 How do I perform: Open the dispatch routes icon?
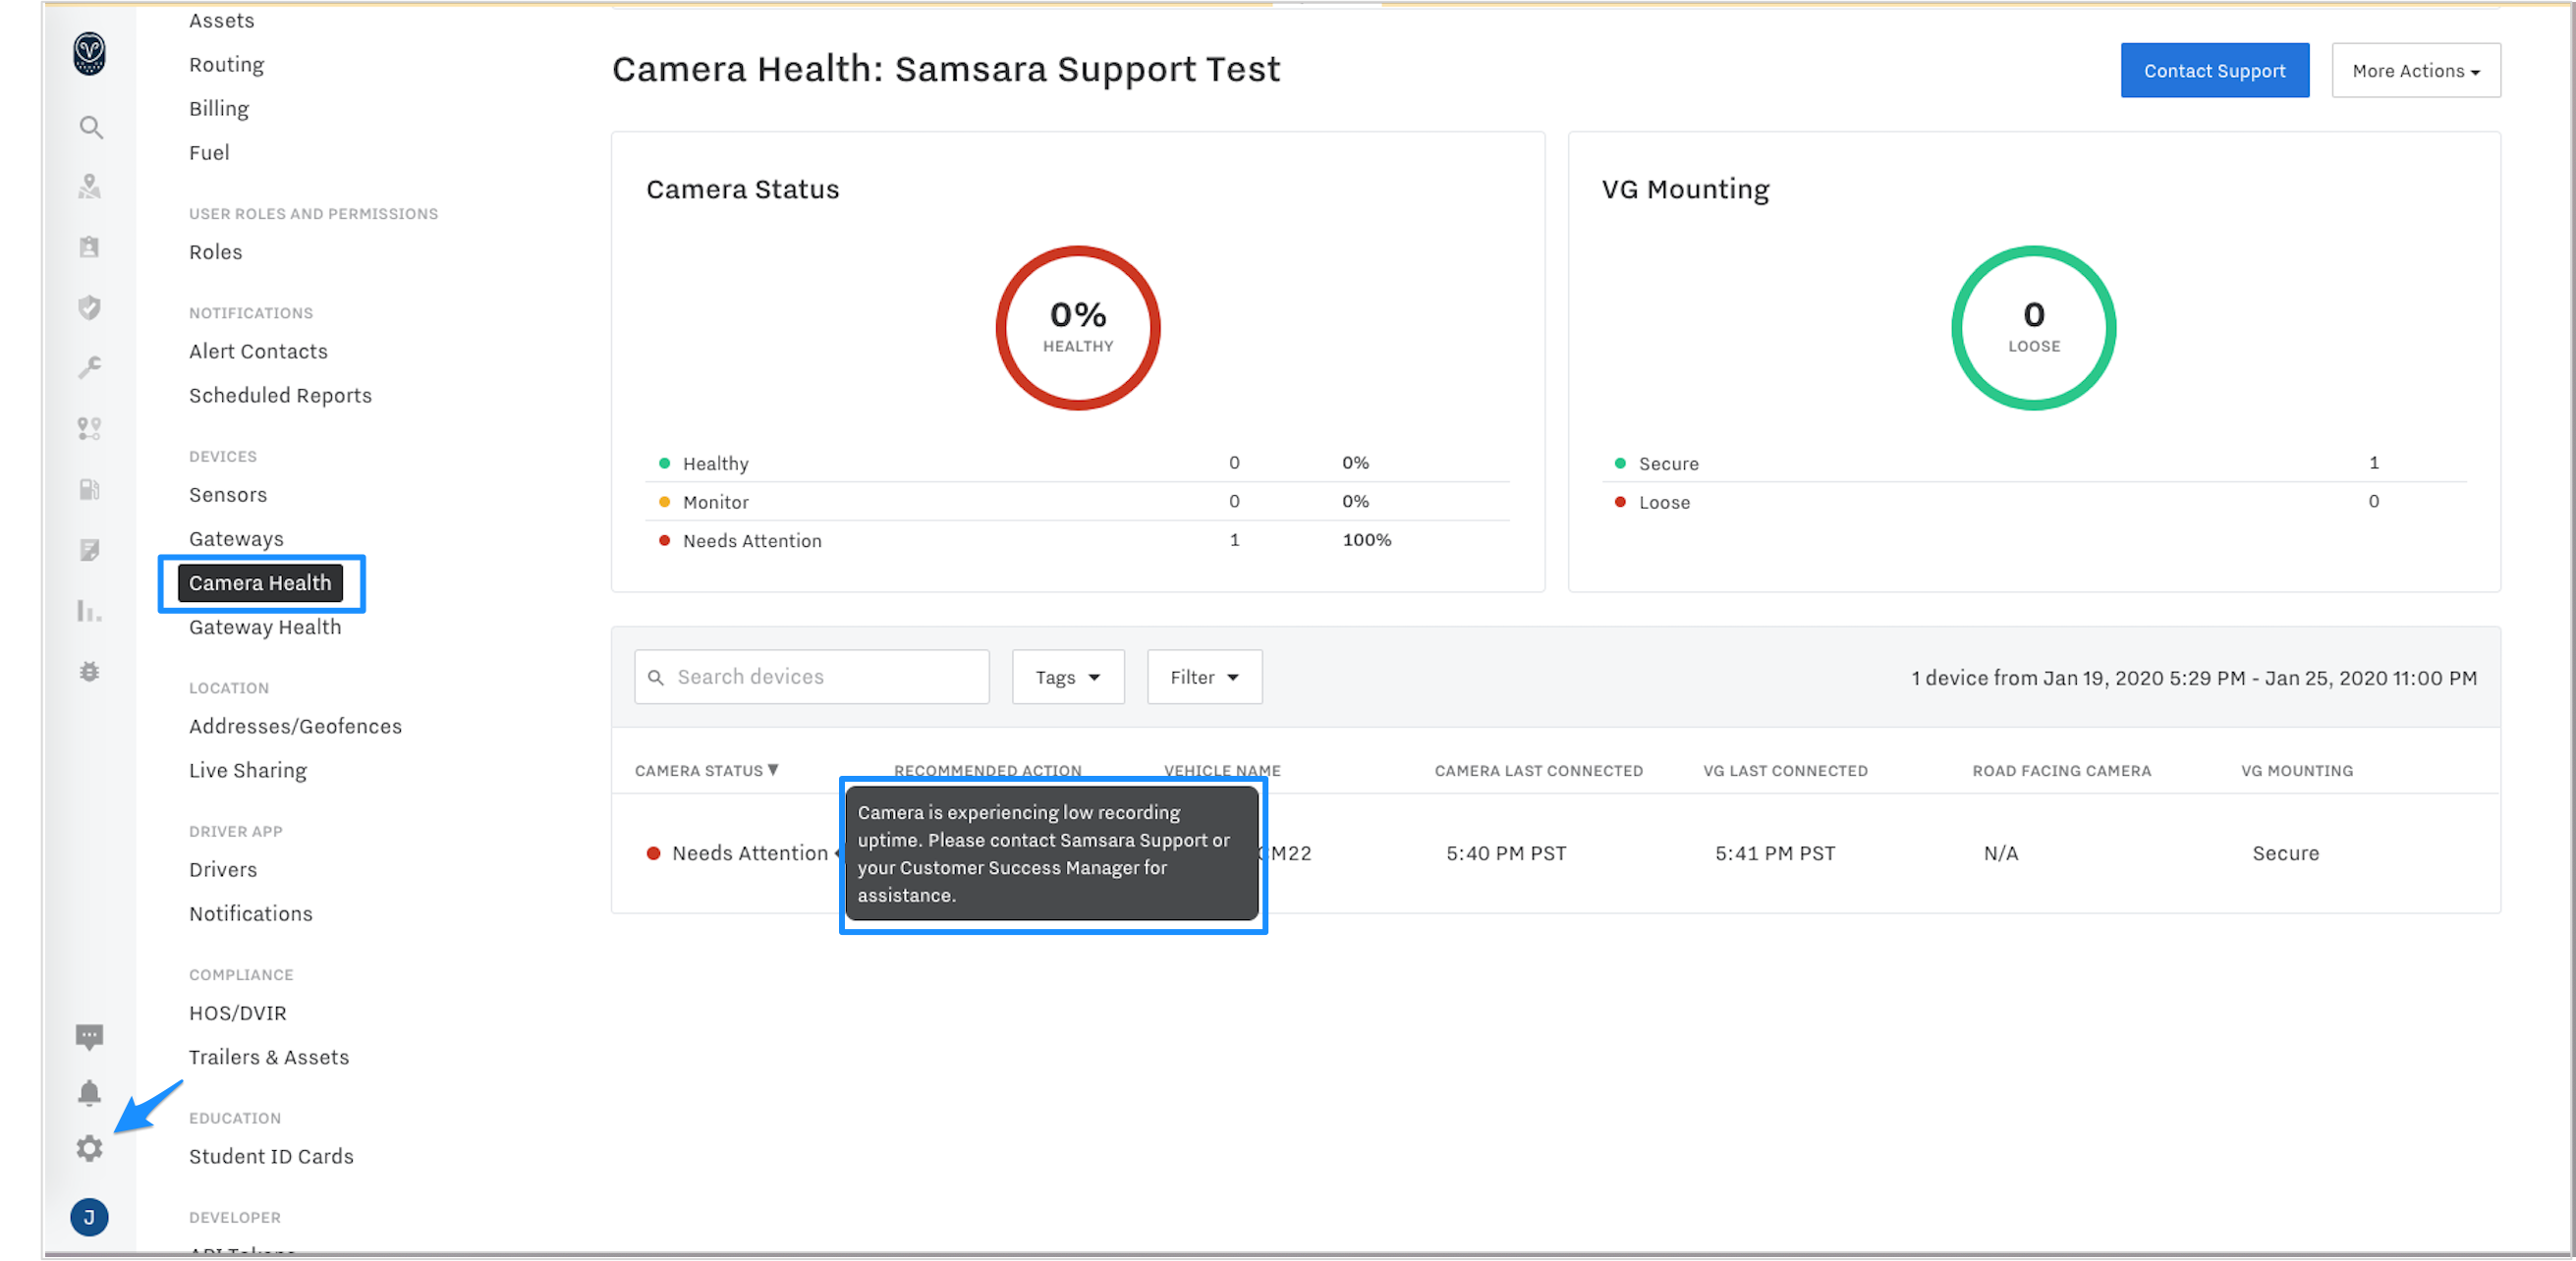point(90,428)
